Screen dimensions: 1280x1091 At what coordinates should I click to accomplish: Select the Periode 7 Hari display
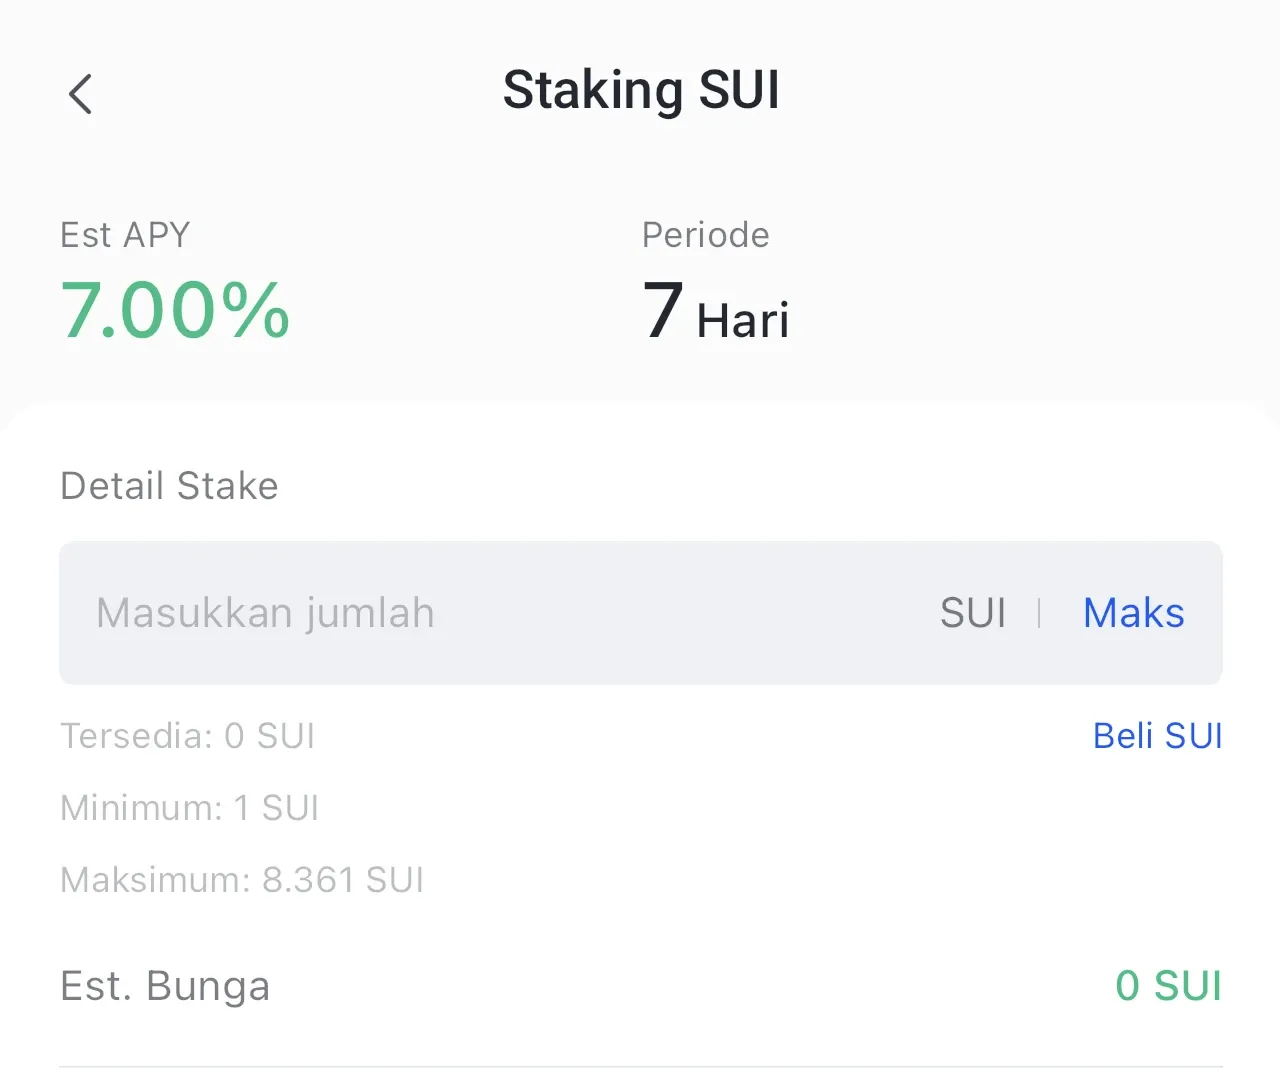(715, 314)
